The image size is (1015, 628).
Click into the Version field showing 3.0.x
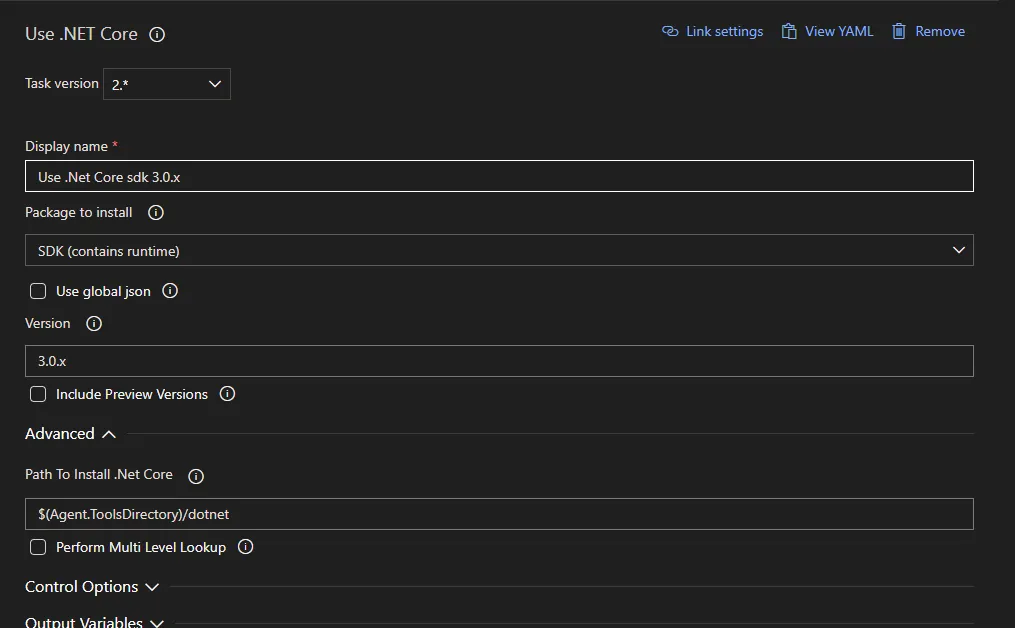coord(499,361)
